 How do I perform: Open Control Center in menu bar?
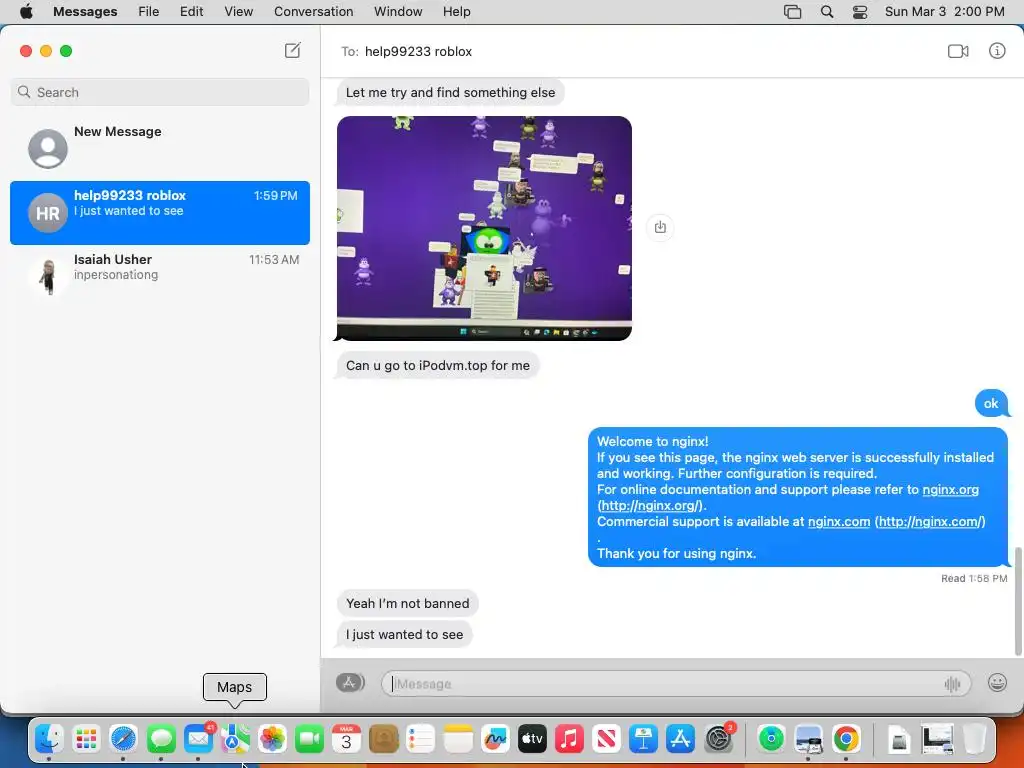(x=860, y=12)
